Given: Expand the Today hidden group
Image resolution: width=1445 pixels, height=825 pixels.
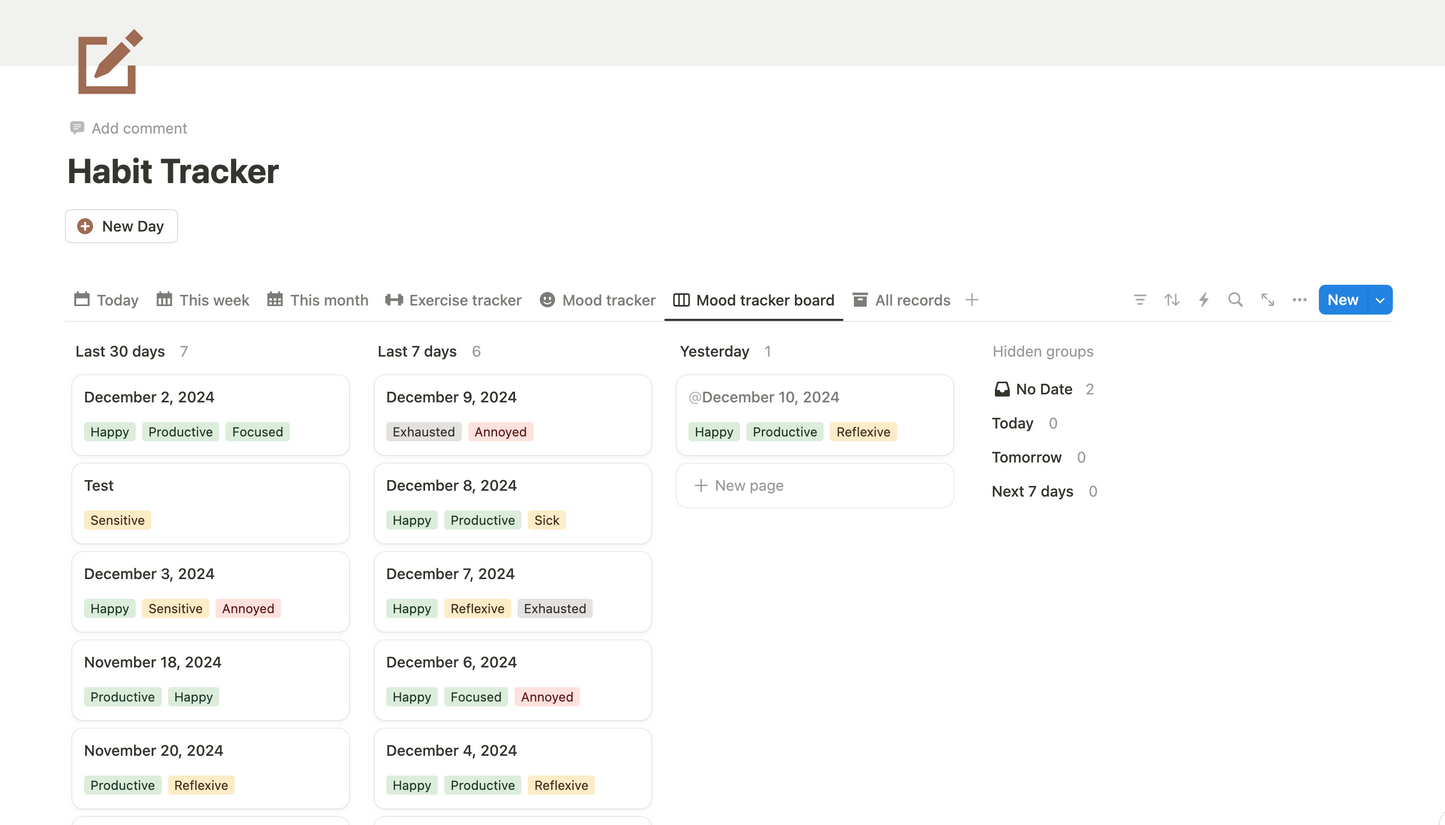Looking at the screenshot, I should [1012, 423].
